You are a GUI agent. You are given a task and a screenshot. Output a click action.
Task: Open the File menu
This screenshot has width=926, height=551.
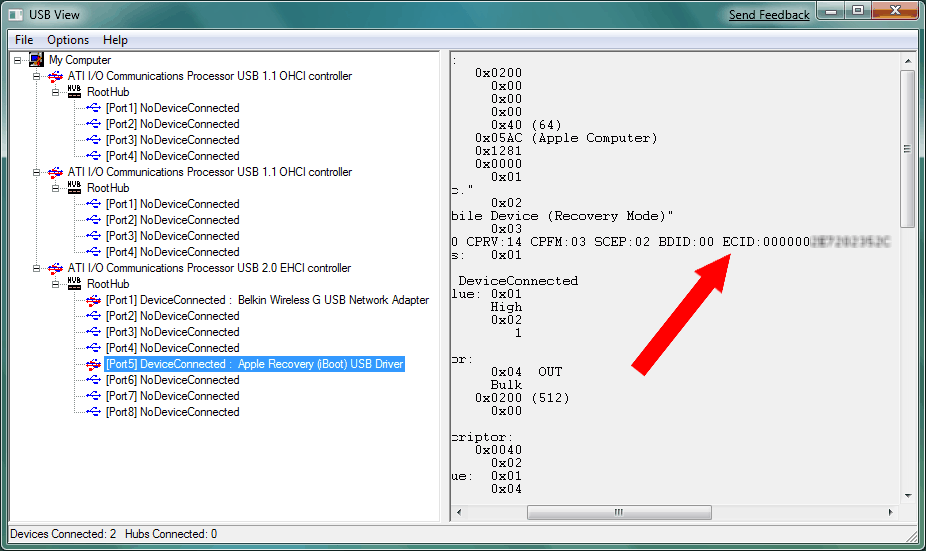pos(24,40)
